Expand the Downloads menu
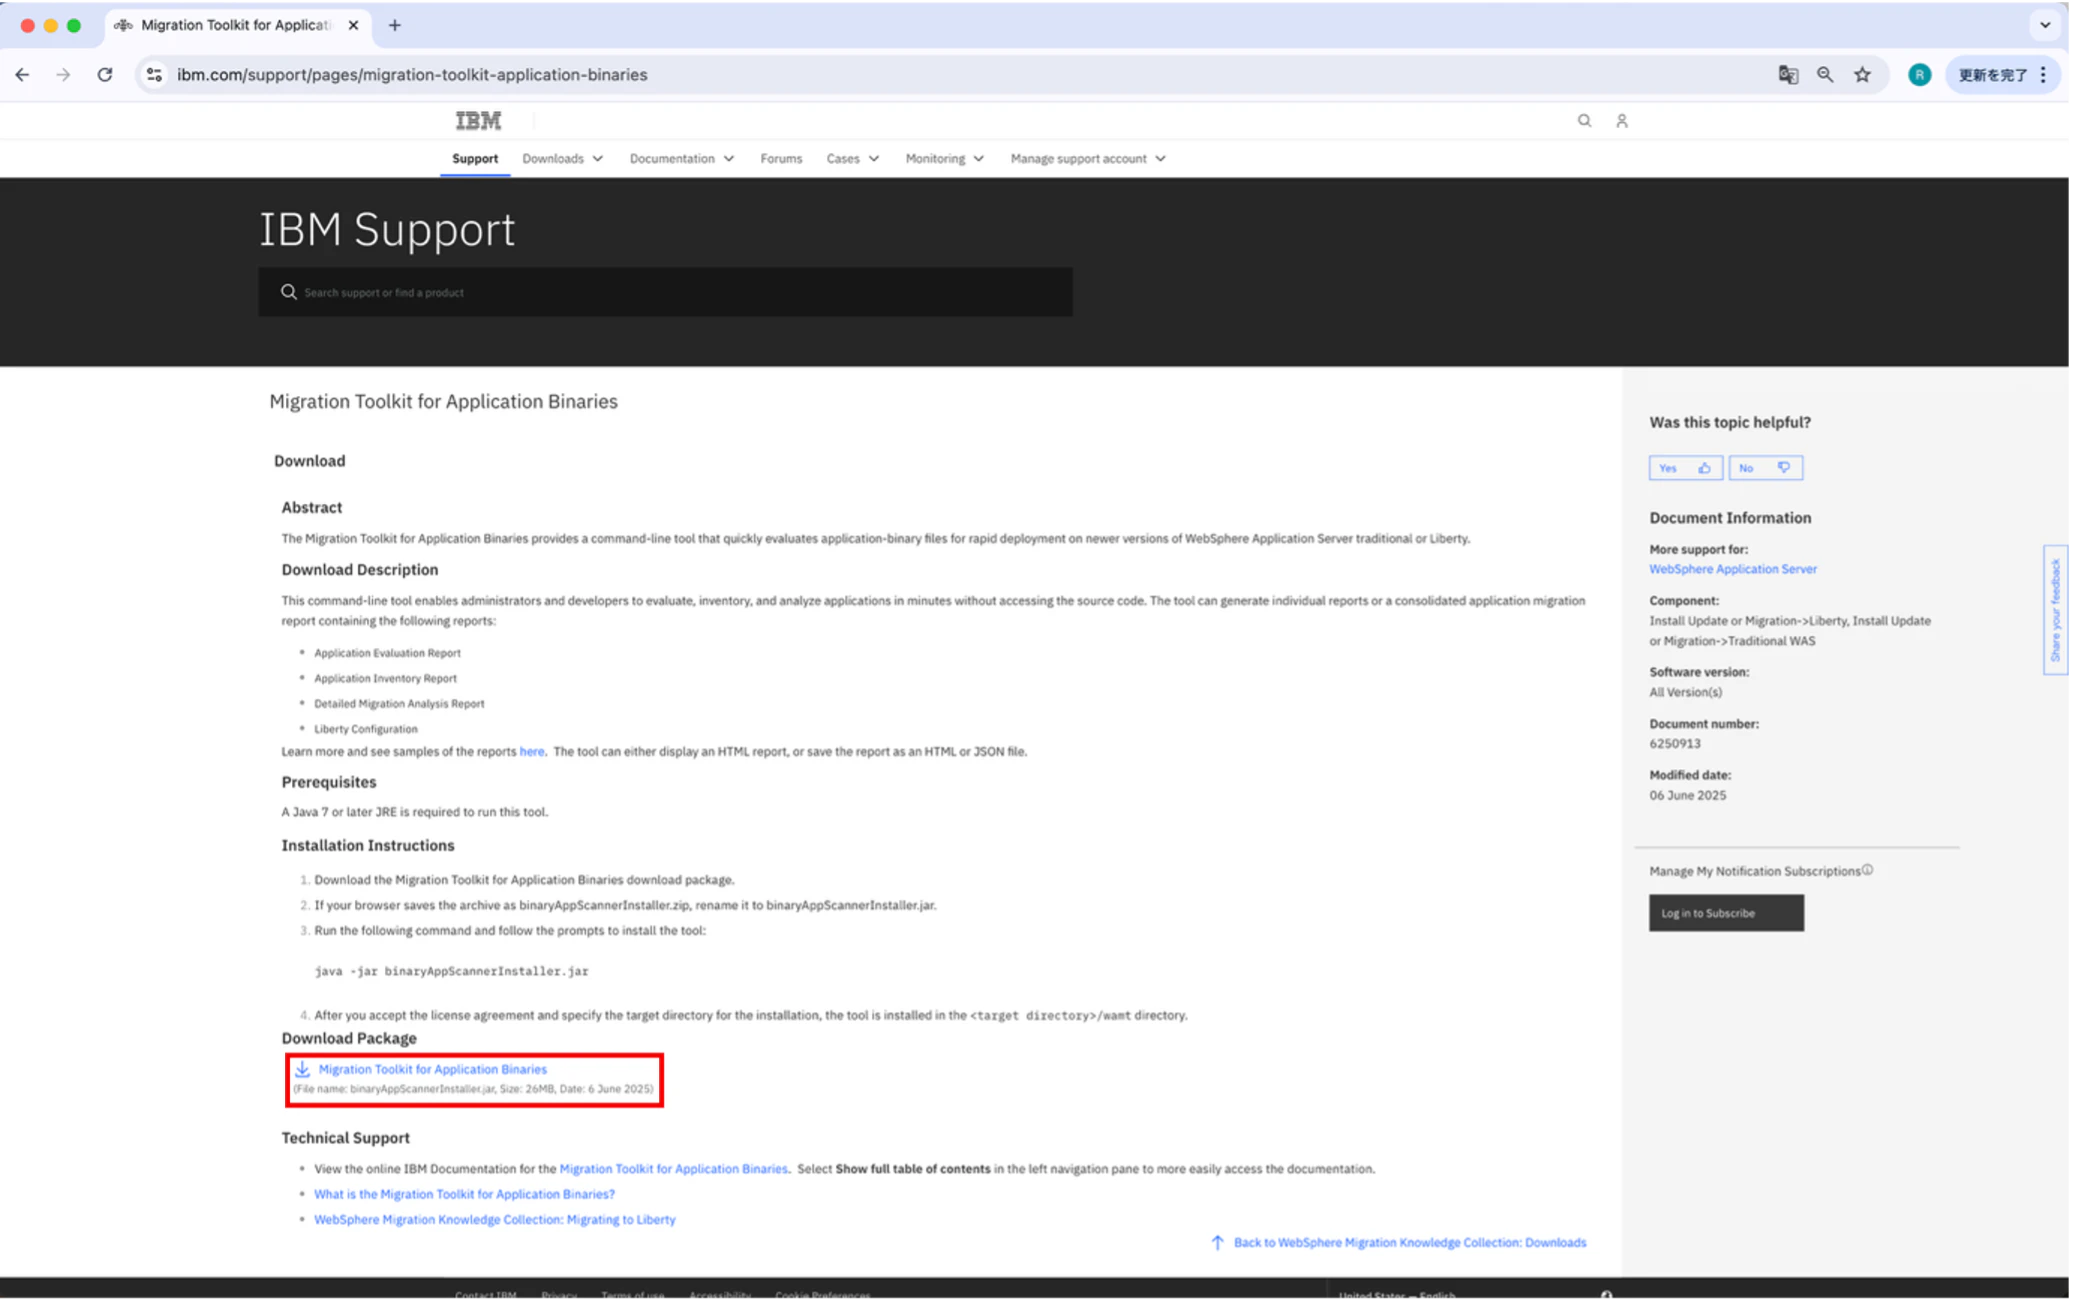The height and width of the screenshot is (1306, 2076). pyautogui.click(x=562, y=159)
